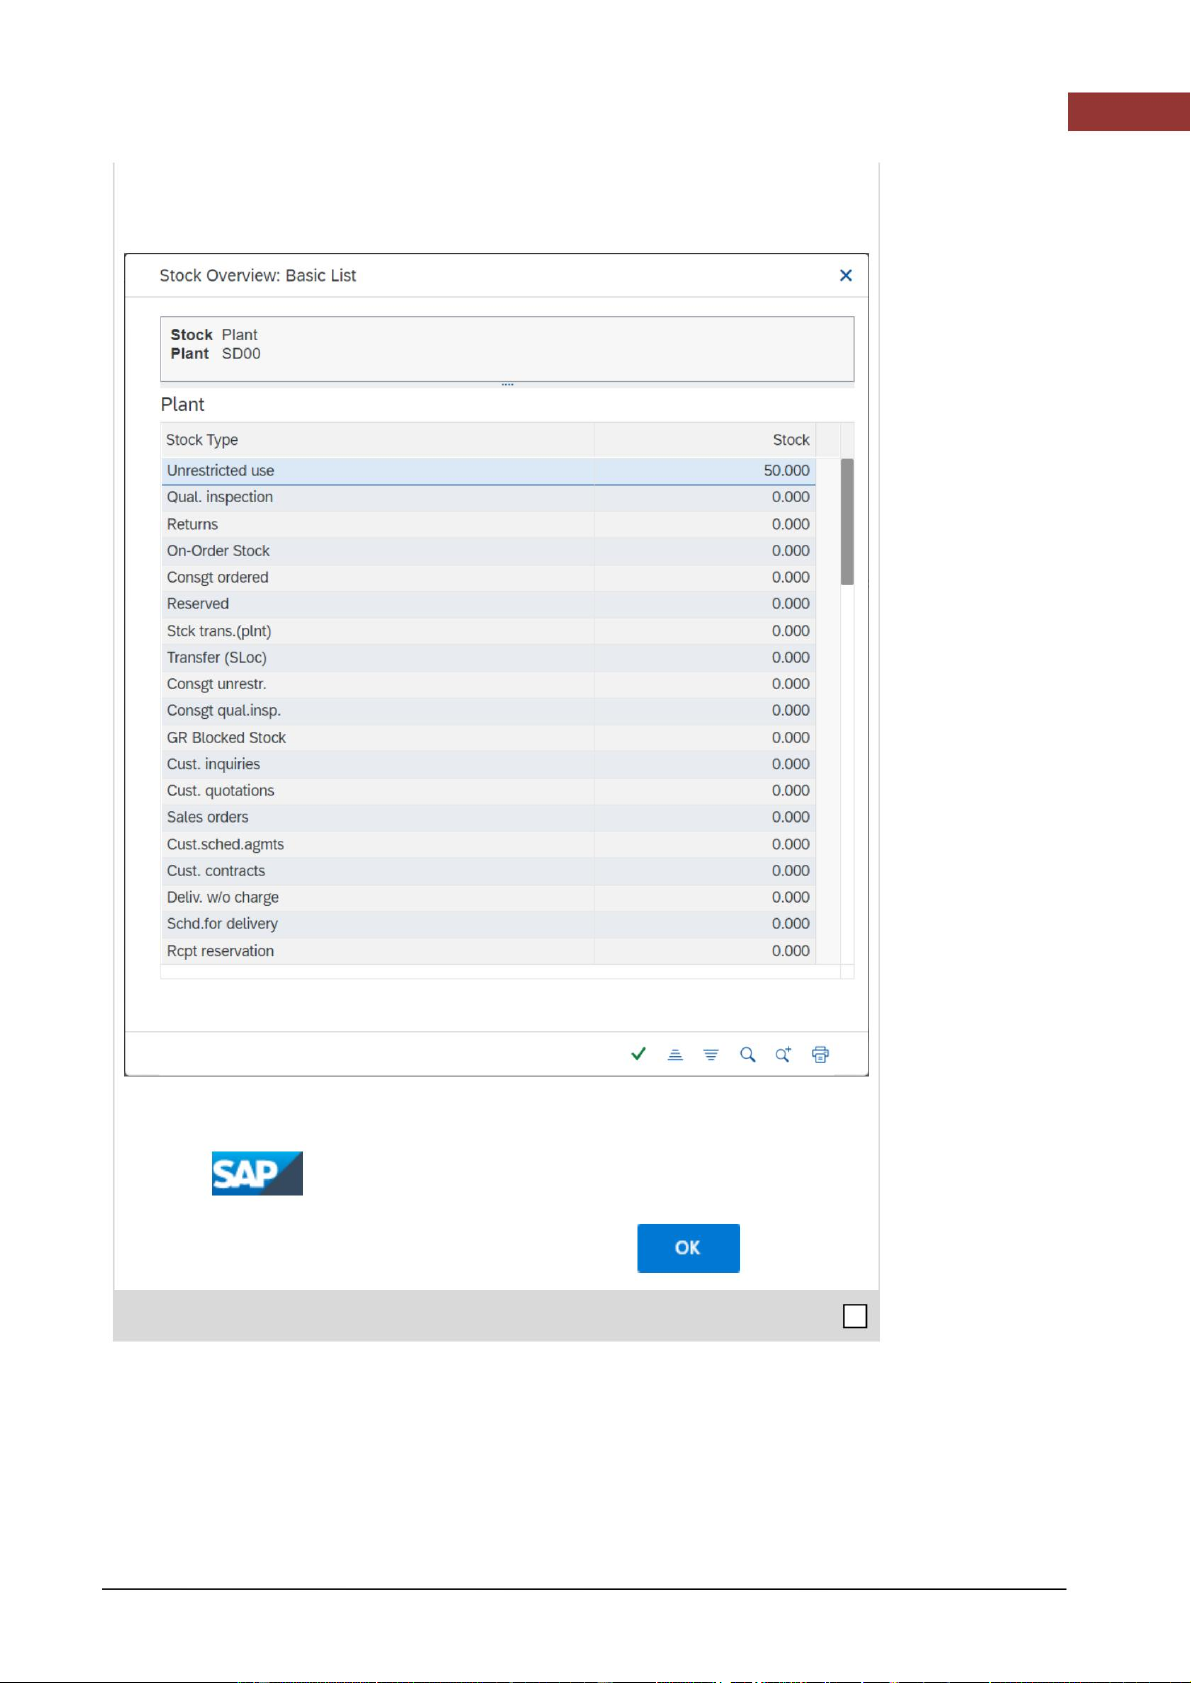This screenshot has width=1191, height=1683.
Task: Click the 50.000 unrestricted stock value
Action: coord(786,471)
